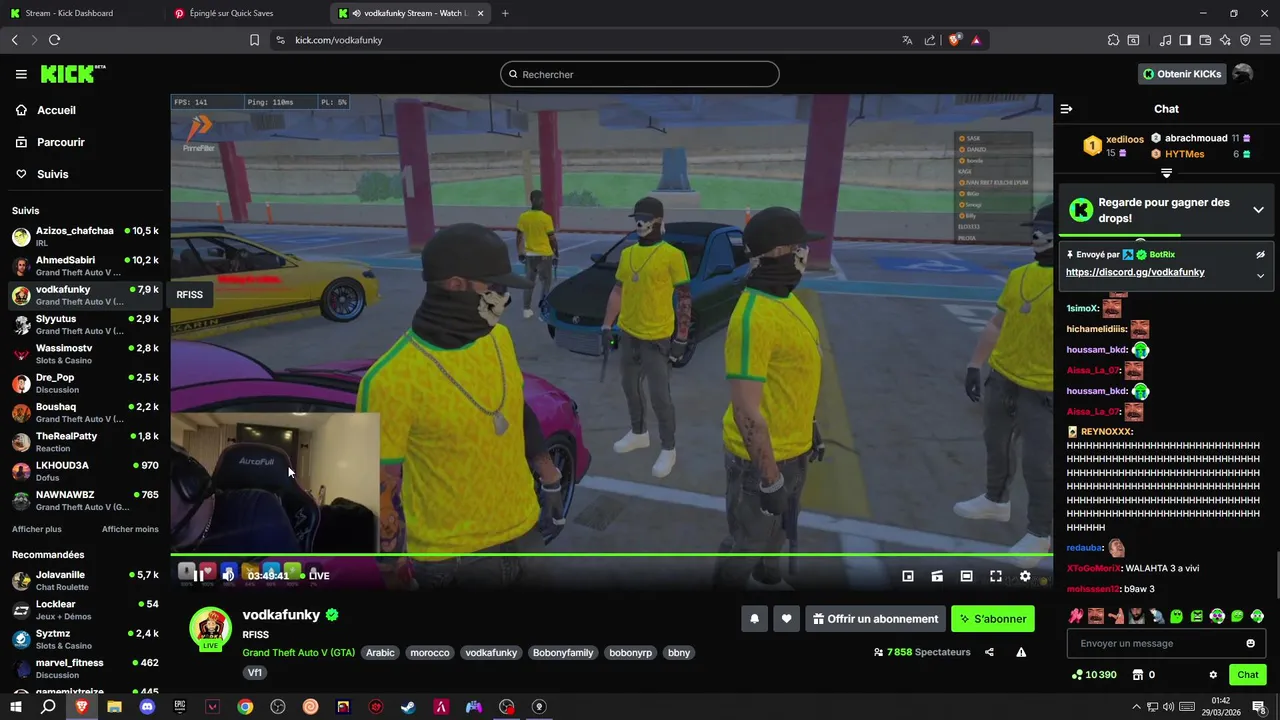Reload the page
Viewport: 1280px width, 720px height.
click(54, 40)
